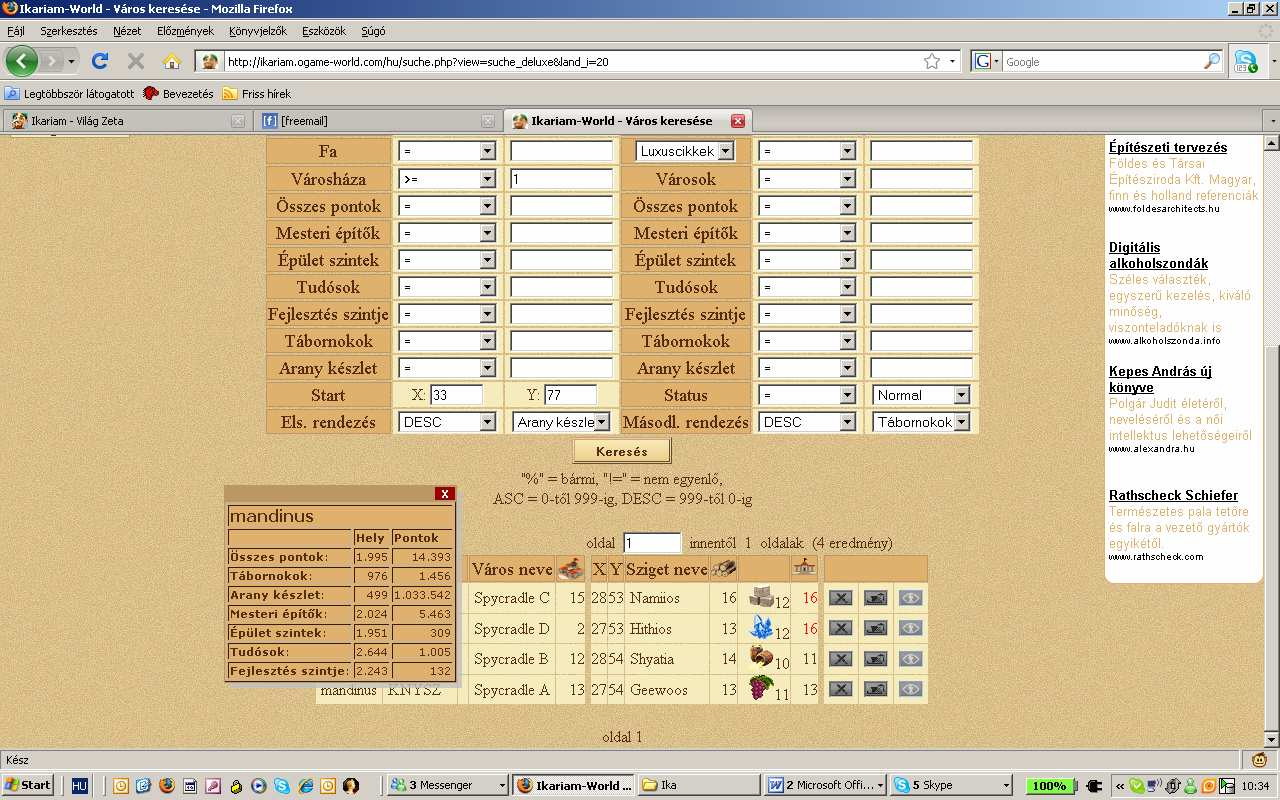The image size is (1280, 800).
Task: Click the X action icon for Spycradle D
Action: click(841, 628)
